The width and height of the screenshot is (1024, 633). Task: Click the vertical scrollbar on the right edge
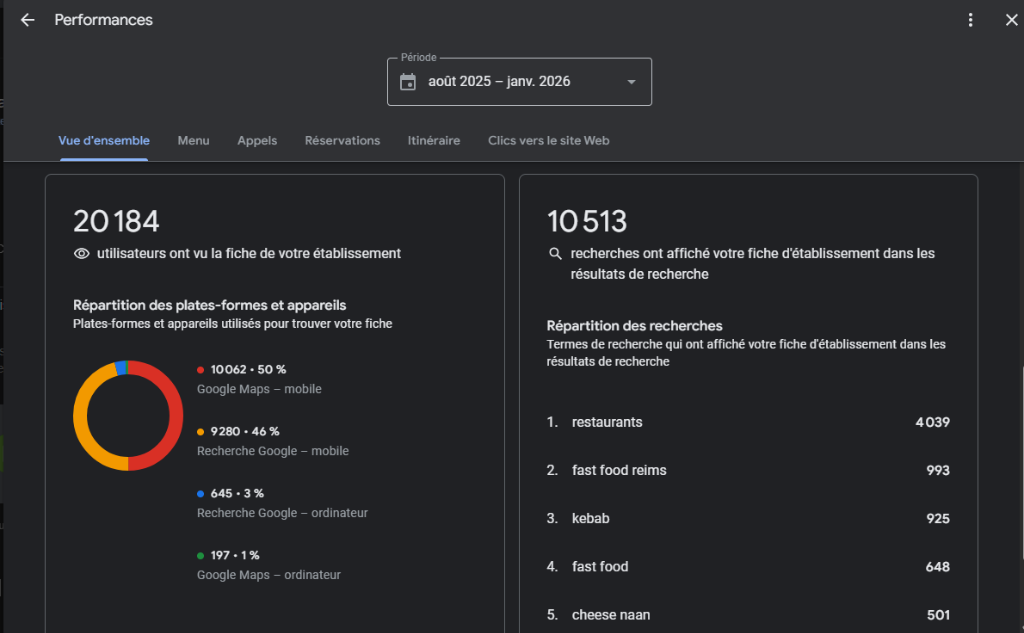coord(1021,461)
